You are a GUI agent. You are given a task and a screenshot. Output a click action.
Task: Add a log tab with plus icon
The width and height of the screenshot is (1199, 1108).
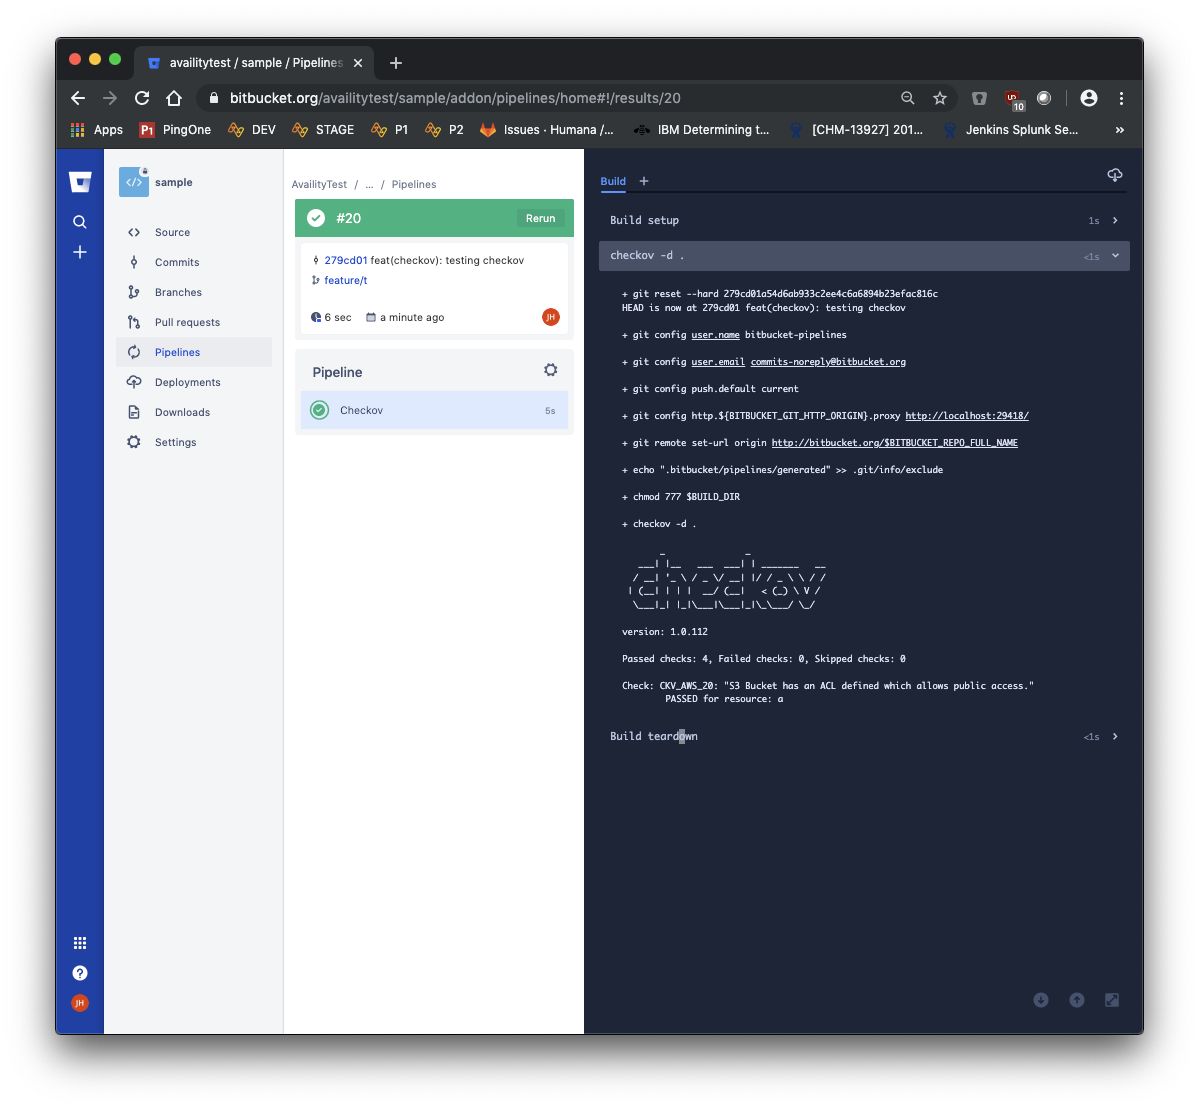(x=644, y=181)
